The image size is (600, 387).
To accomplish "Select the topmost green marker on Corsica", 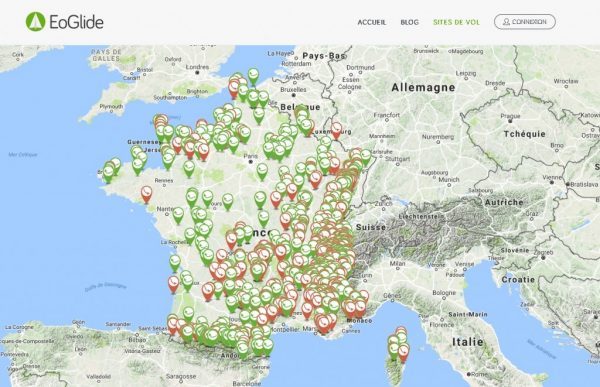I will (401, 337).
